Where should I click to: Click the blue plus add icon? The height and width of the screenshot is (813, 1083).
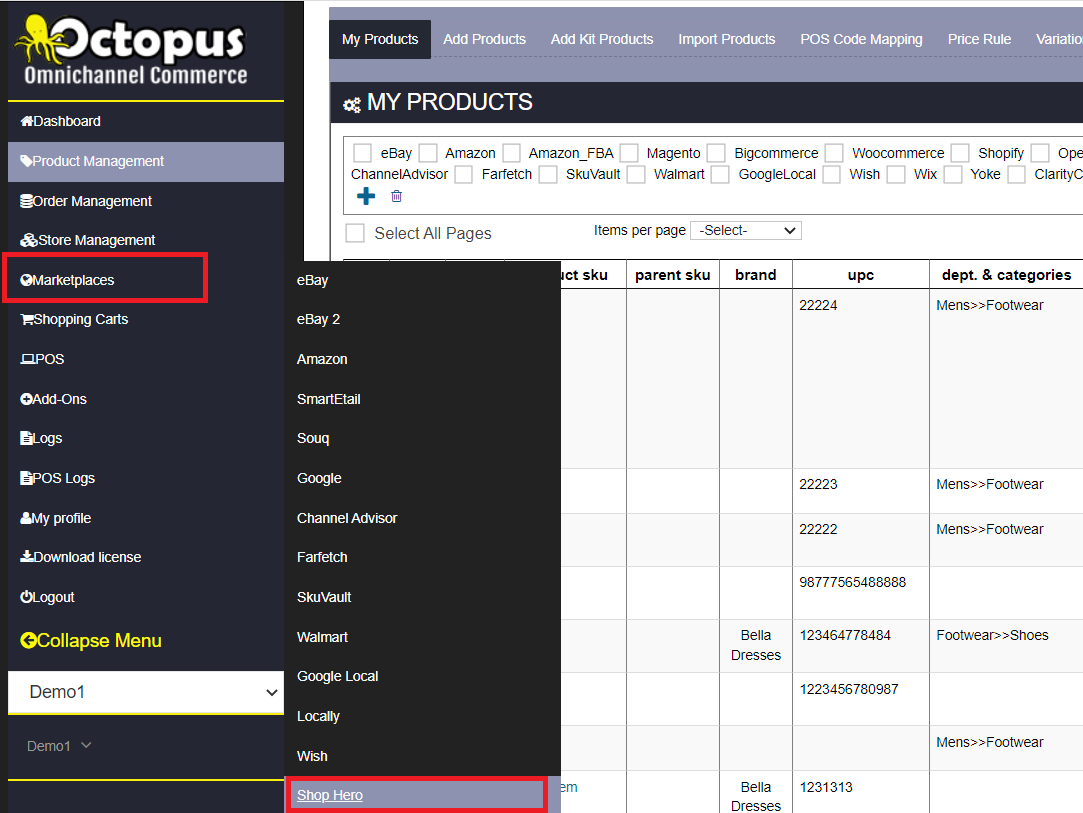(x=366, y=196)
